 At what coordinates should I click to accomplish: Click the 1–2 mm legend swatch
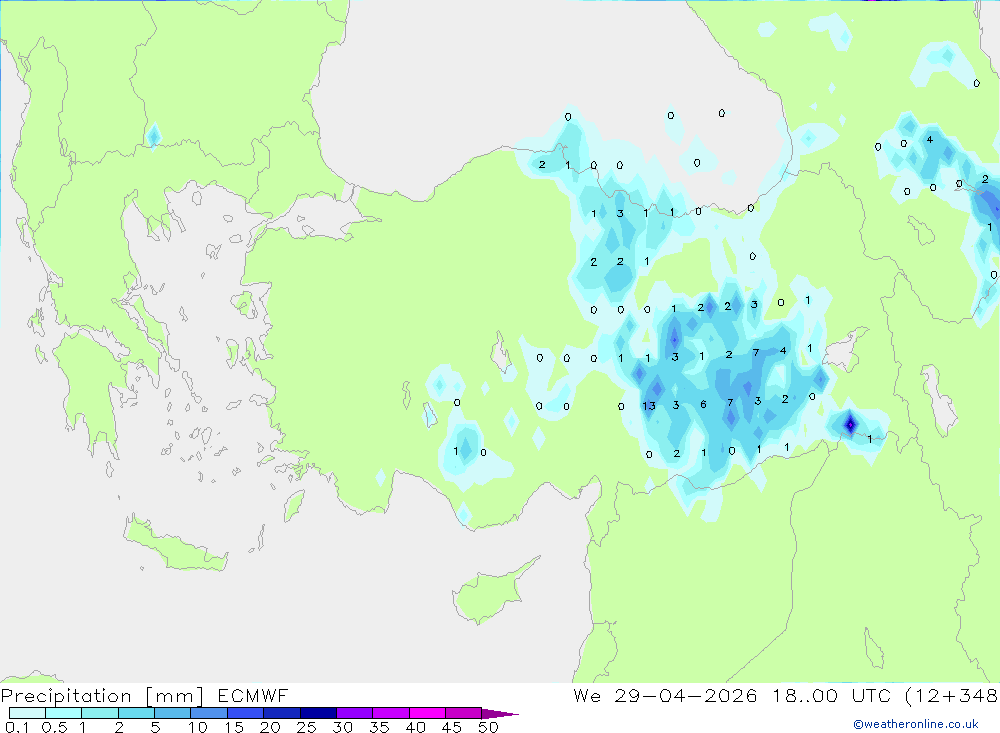[100, 713]
